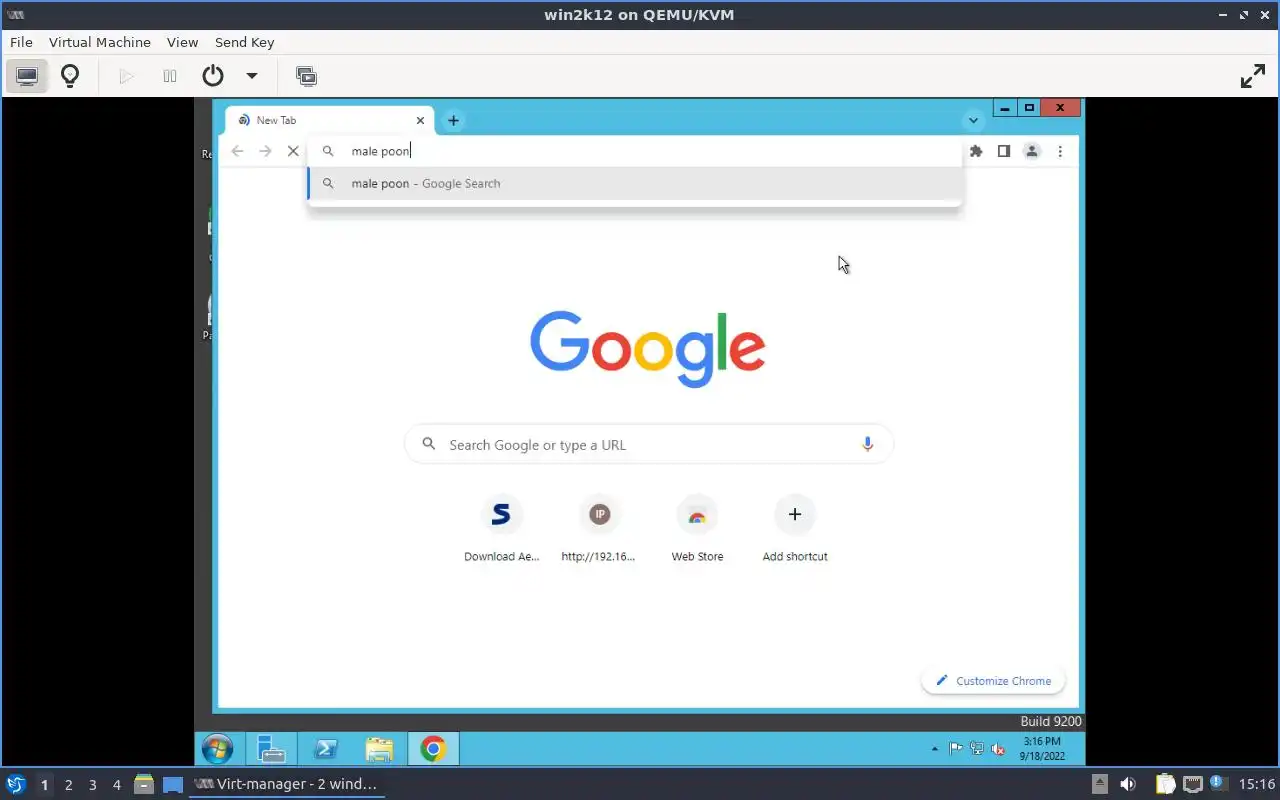This screenshot has height=800, width=1280.
Task: Open the View menu
Action: point(182,42)
